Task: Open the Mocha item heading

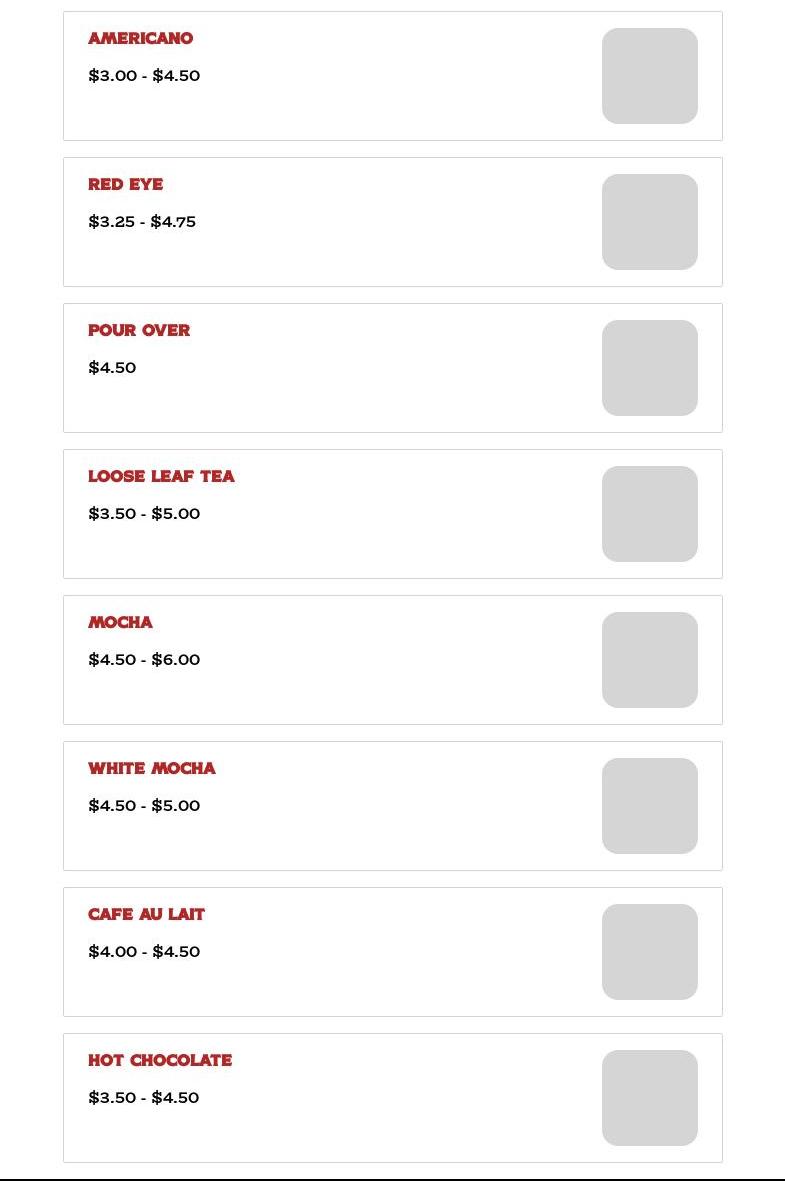Action: tap(121, 623)
